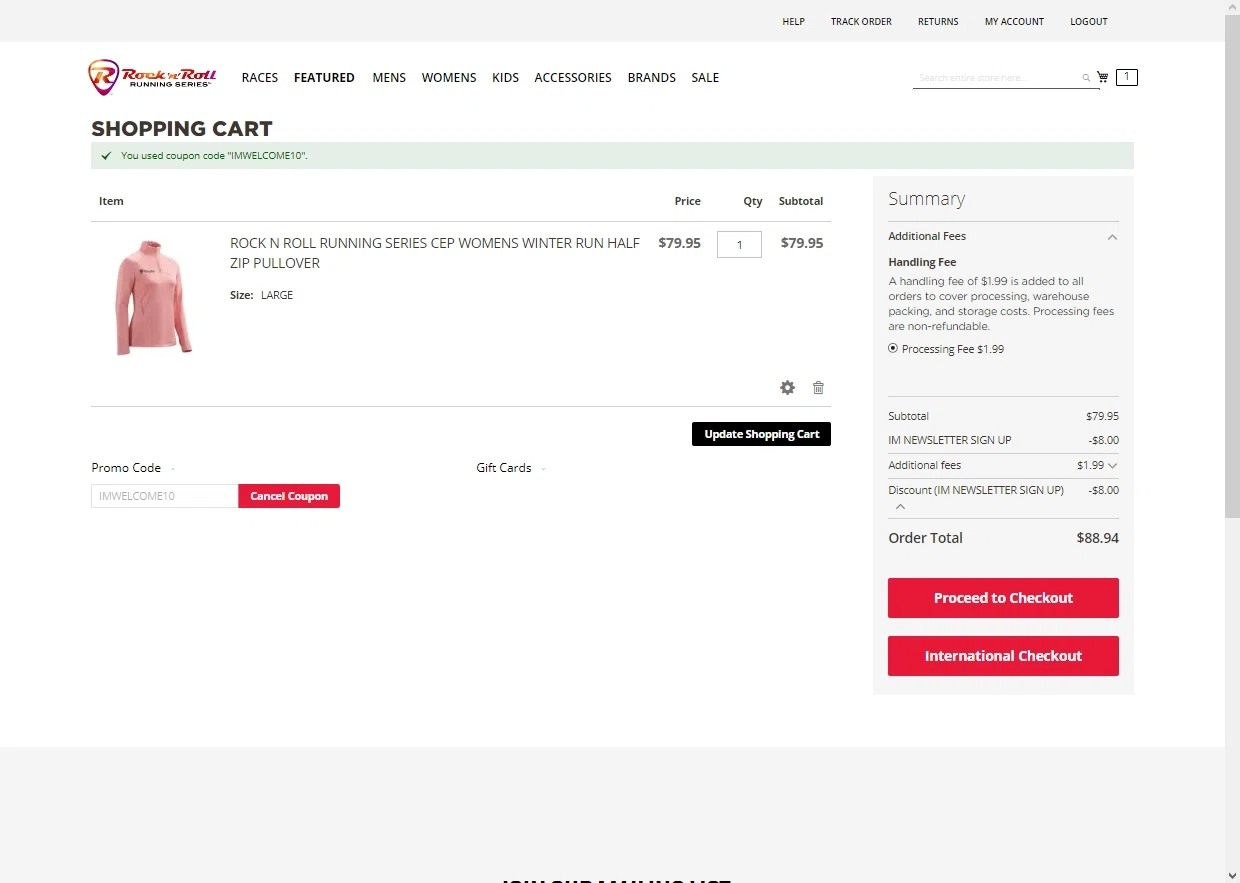This screenshot has height=883, width=1240.
Task: Click Update Shopping Cart
Action: pos(761,434)
